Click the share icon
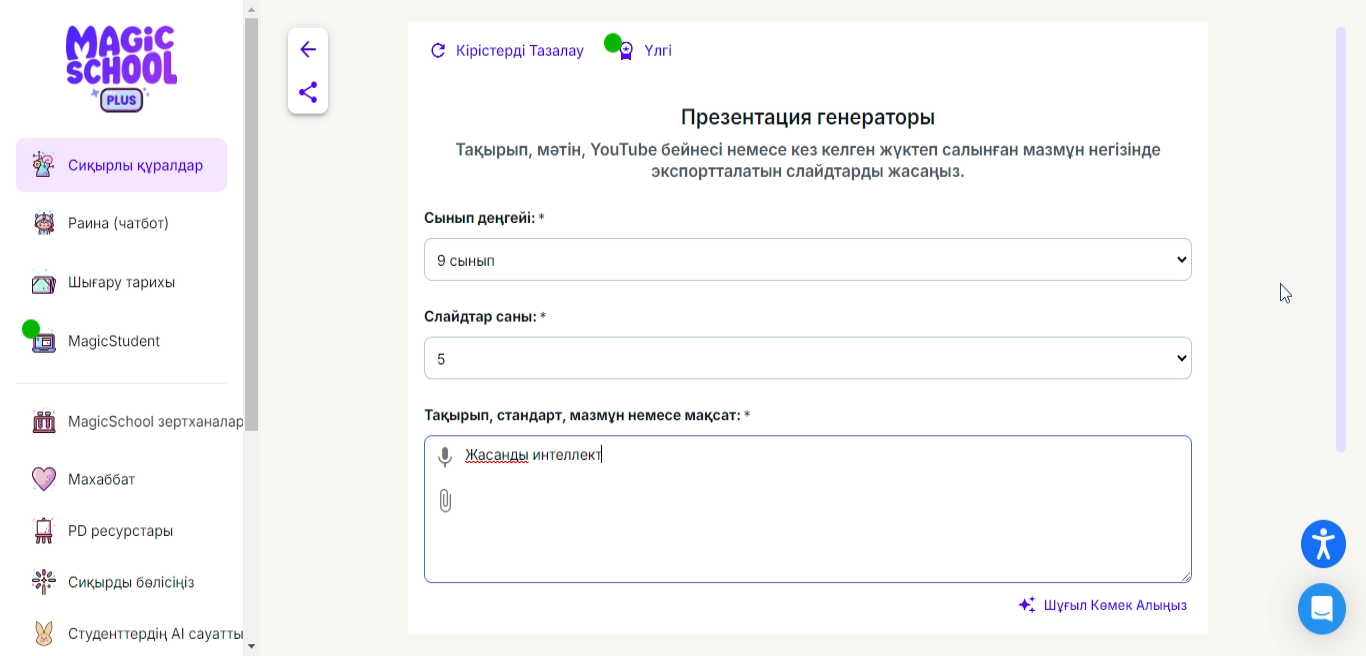Screen dimensions: 1366x656 (x=308, y=92)
